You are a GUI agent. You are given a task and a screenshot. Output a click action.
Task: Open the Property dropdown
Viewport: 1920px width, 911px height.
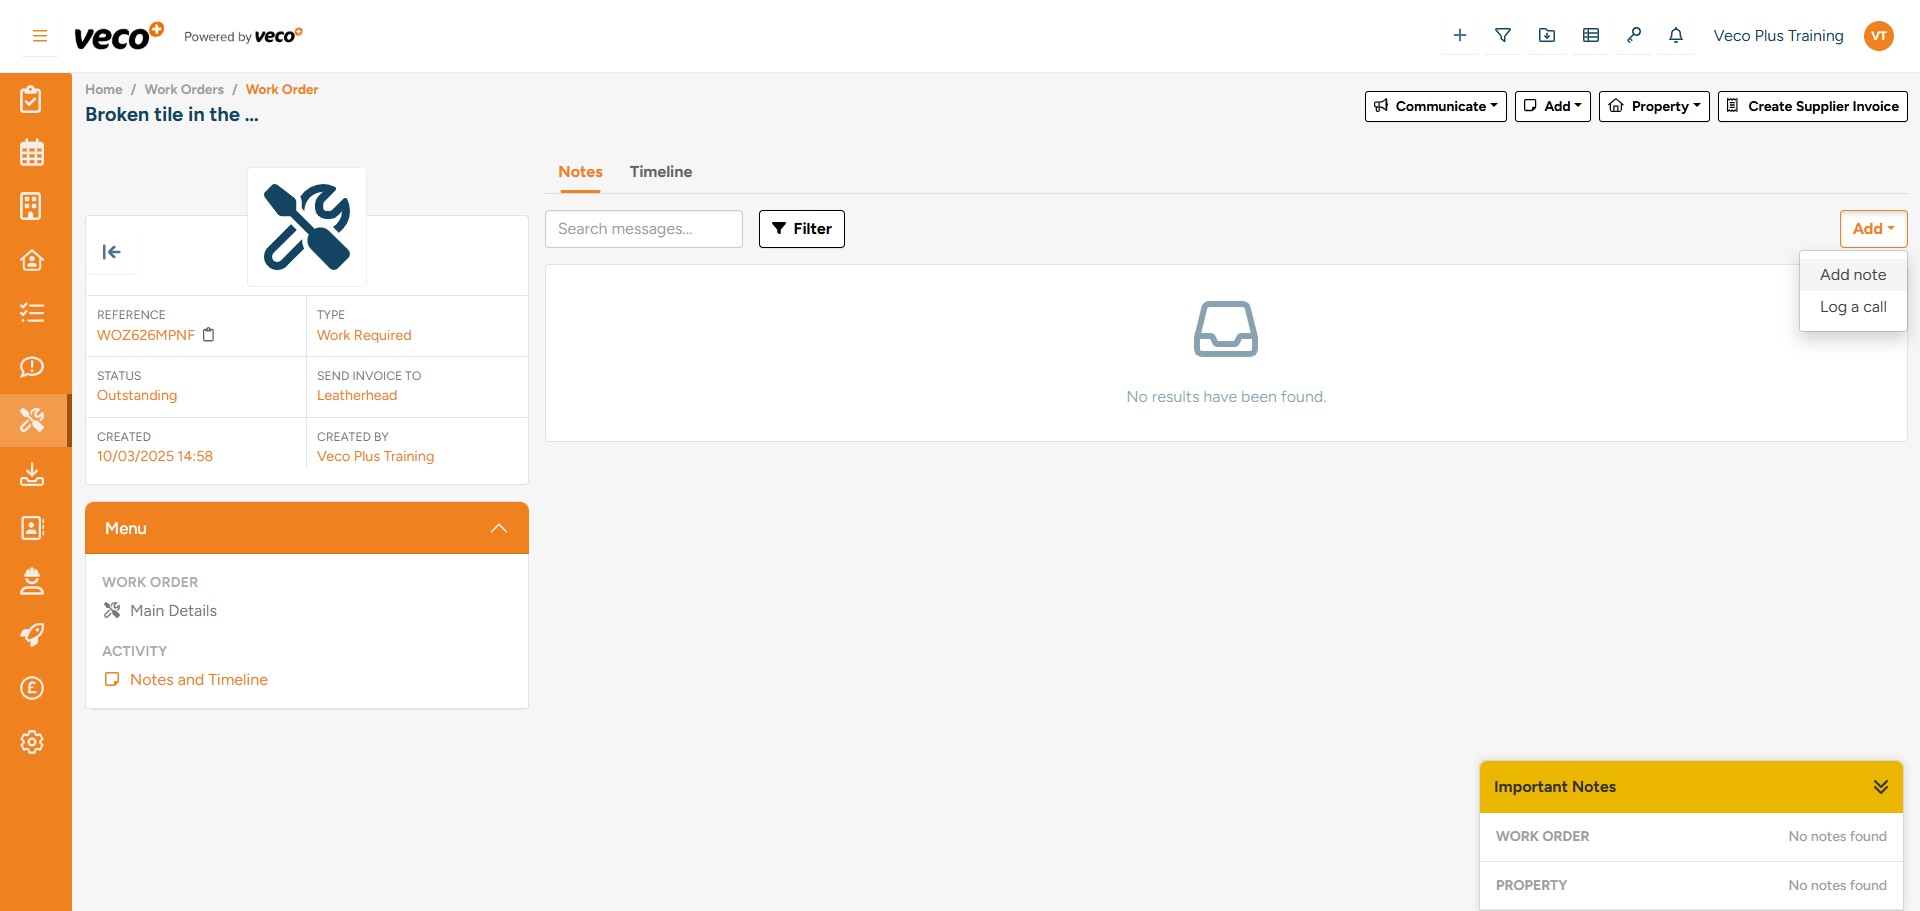point(1654,106)
